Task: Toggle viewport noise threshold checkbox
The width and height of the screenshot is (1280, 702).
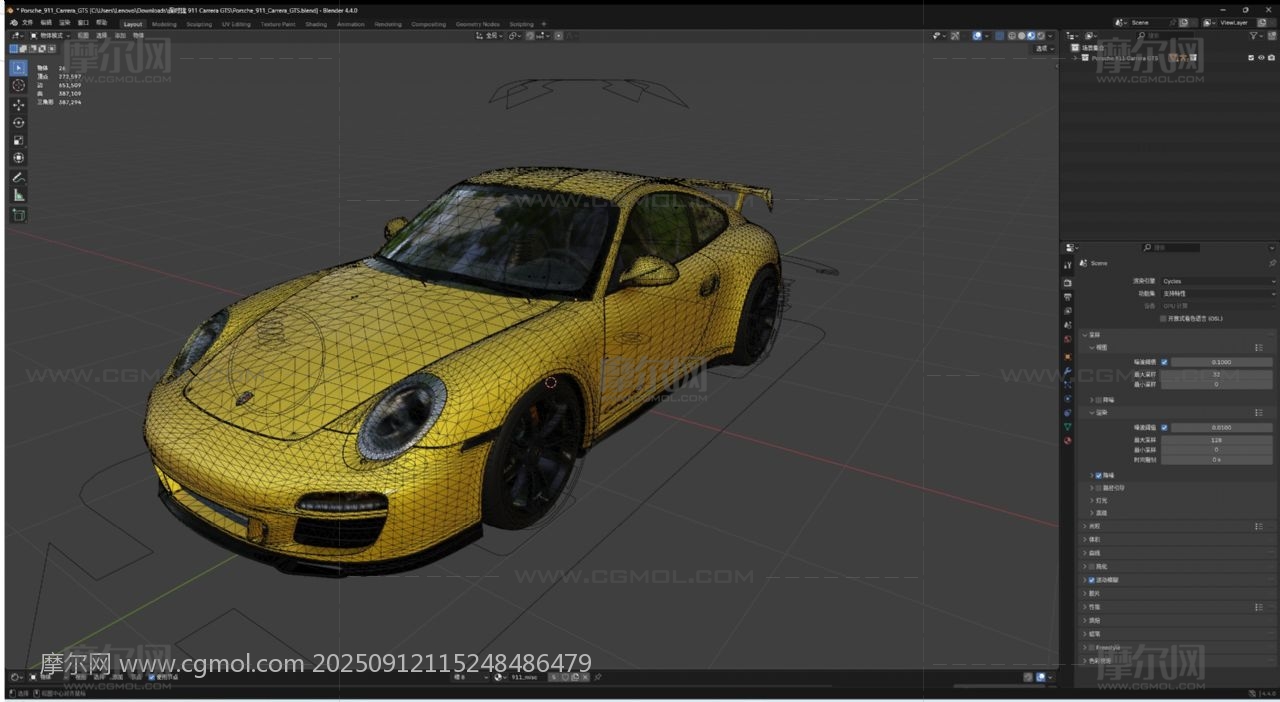Action: point(1164,362)
